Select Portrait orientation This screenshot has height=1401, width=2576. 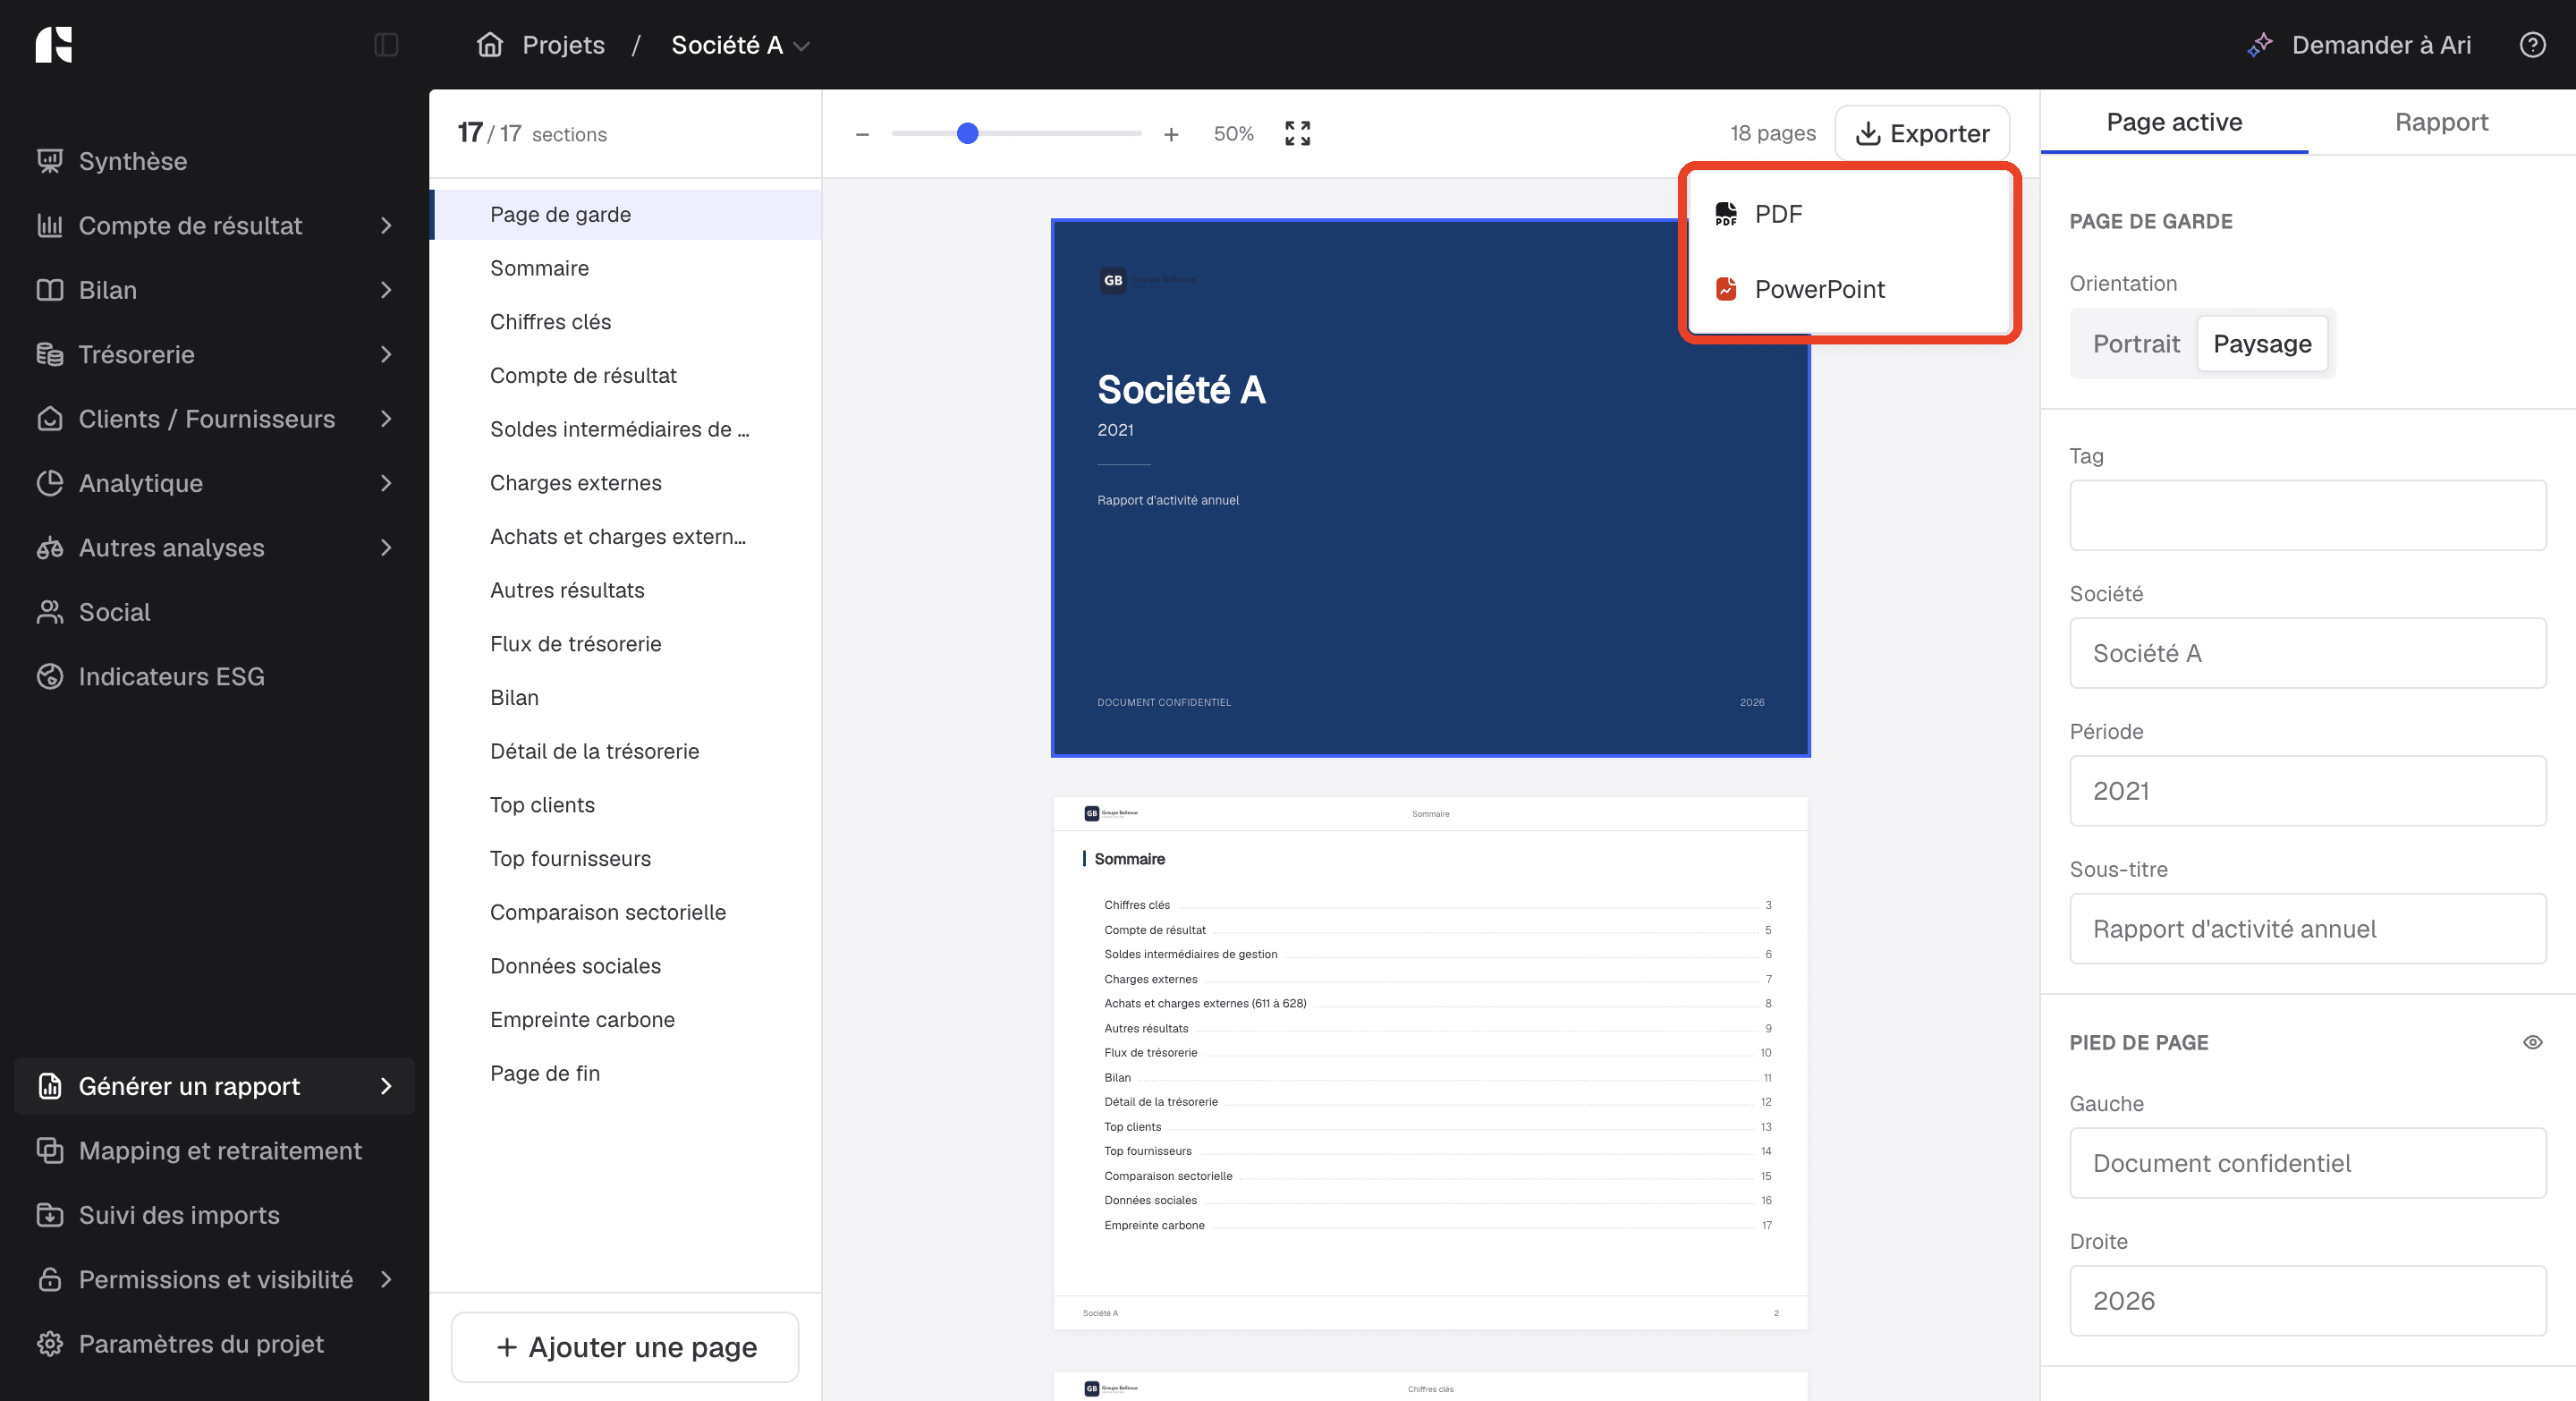tap(2136, 344)
